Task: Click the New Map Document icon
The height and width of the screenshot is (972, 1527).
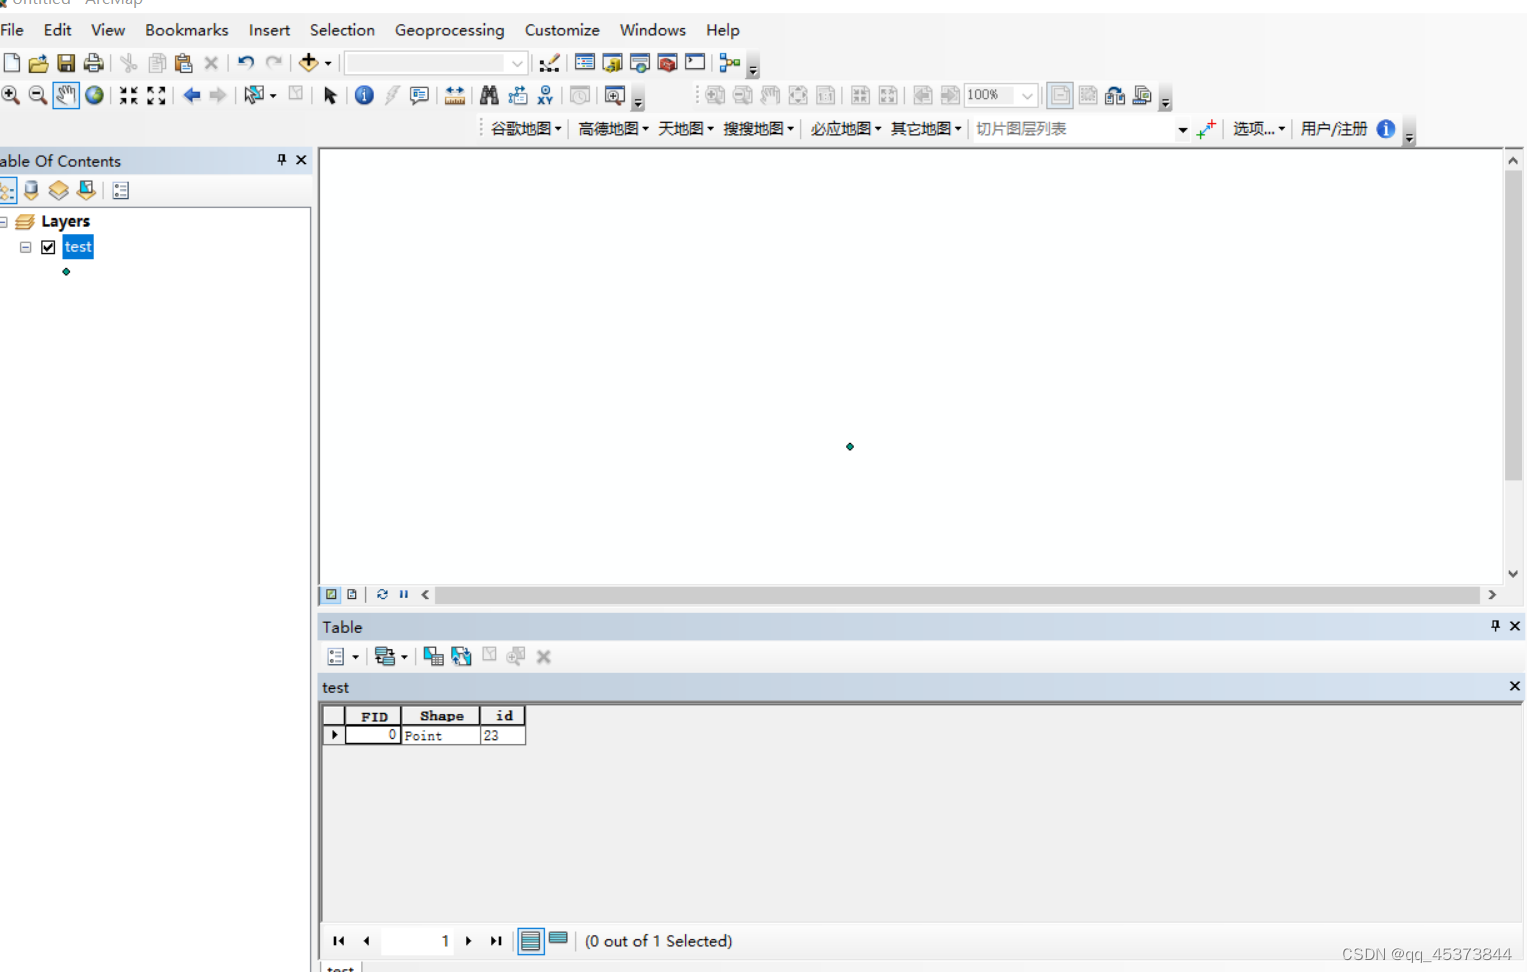Action: coord(12,63)
